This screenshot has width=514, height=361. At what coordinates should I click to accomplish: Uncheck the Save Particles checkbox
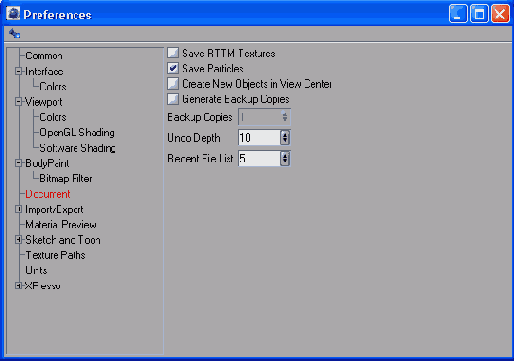coord(173,68)
